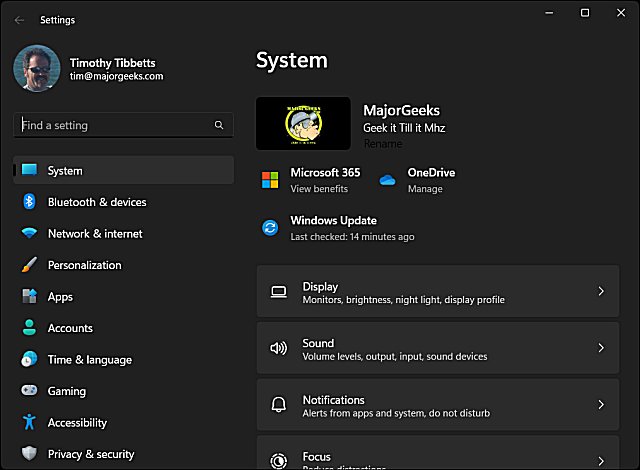Click the Bluetooth & devices icon
Viewport: 640px width, 470px height.
[x=29, y=202]
